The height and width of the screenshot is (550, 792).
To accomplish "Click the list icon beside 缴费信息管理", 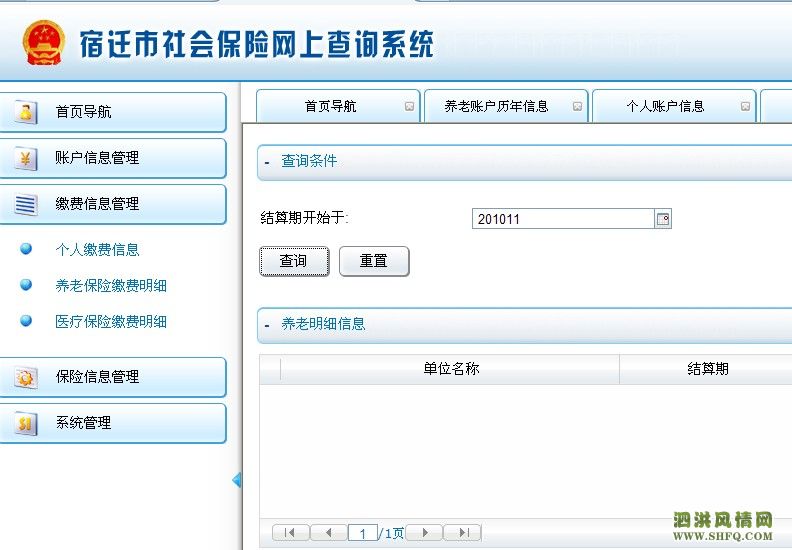I will point(26,204).
